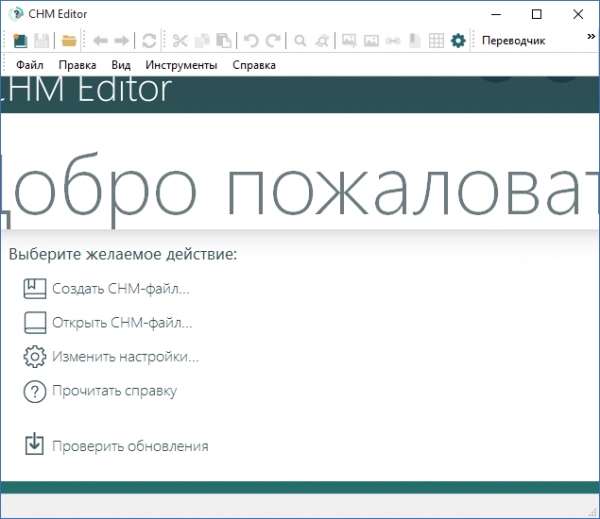Click the download arrow updates icon
This screenshot has height=519, width=600.
[x=34, y=444]
